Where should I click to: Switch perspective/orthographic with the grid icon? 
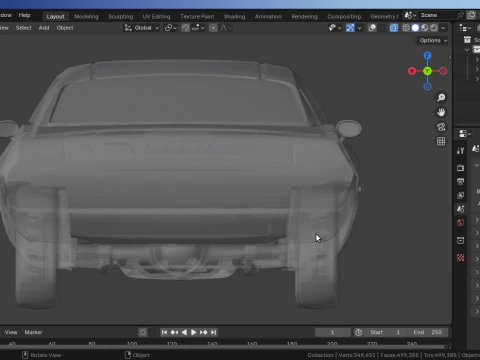441,141
